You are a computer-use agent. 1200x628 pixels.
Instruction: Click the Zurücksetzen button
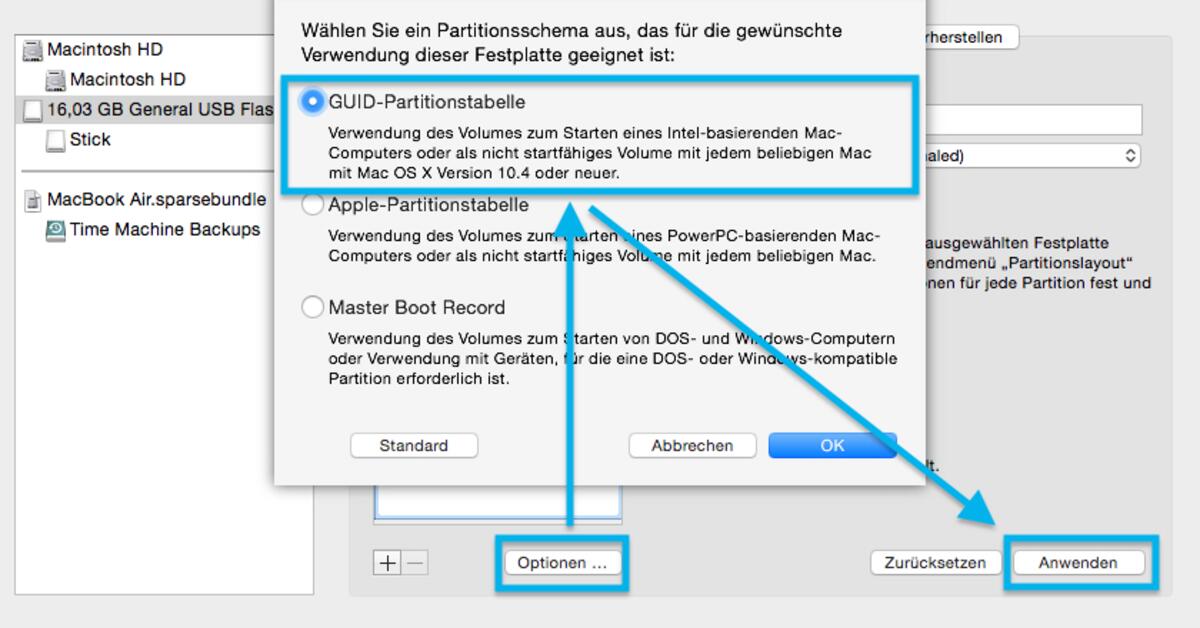point(935,563)
